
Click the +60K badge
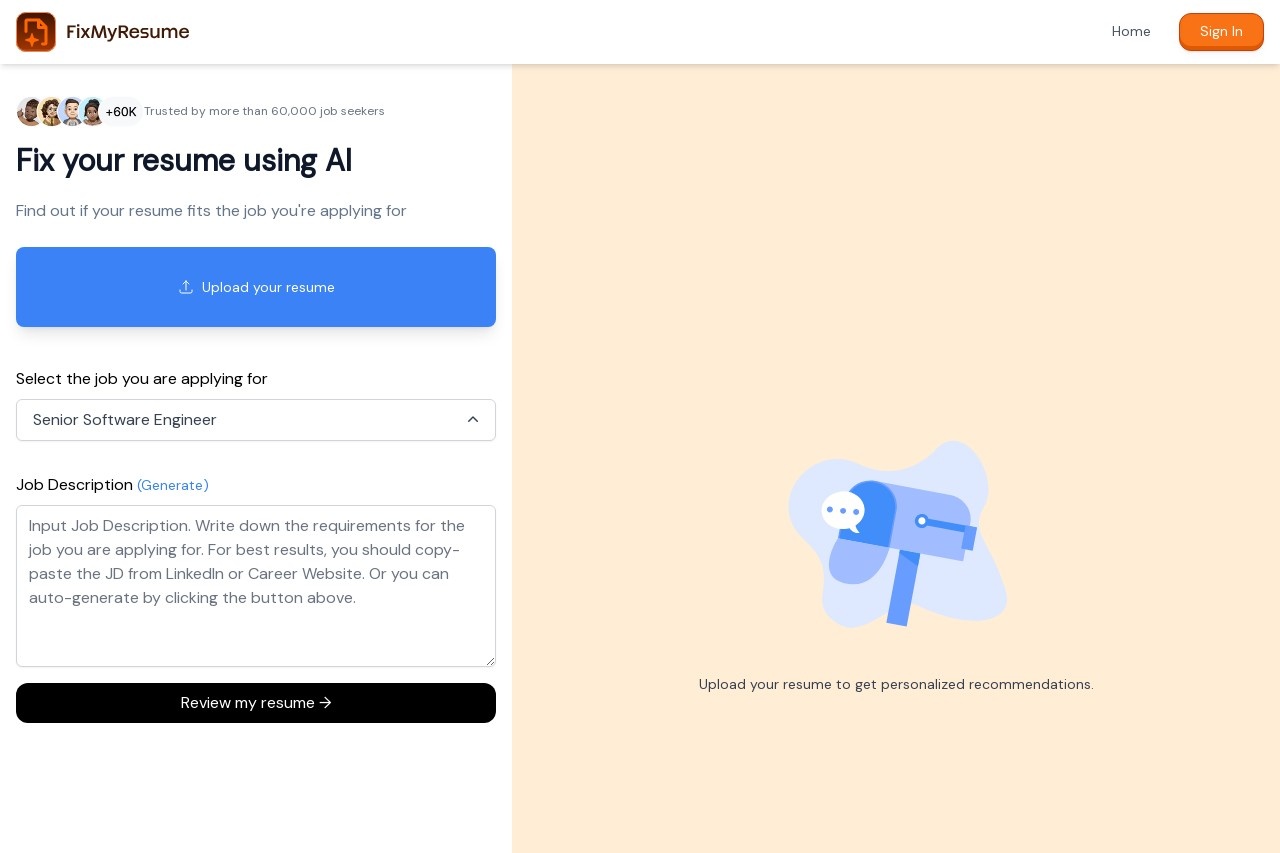(x=121, y=112)
